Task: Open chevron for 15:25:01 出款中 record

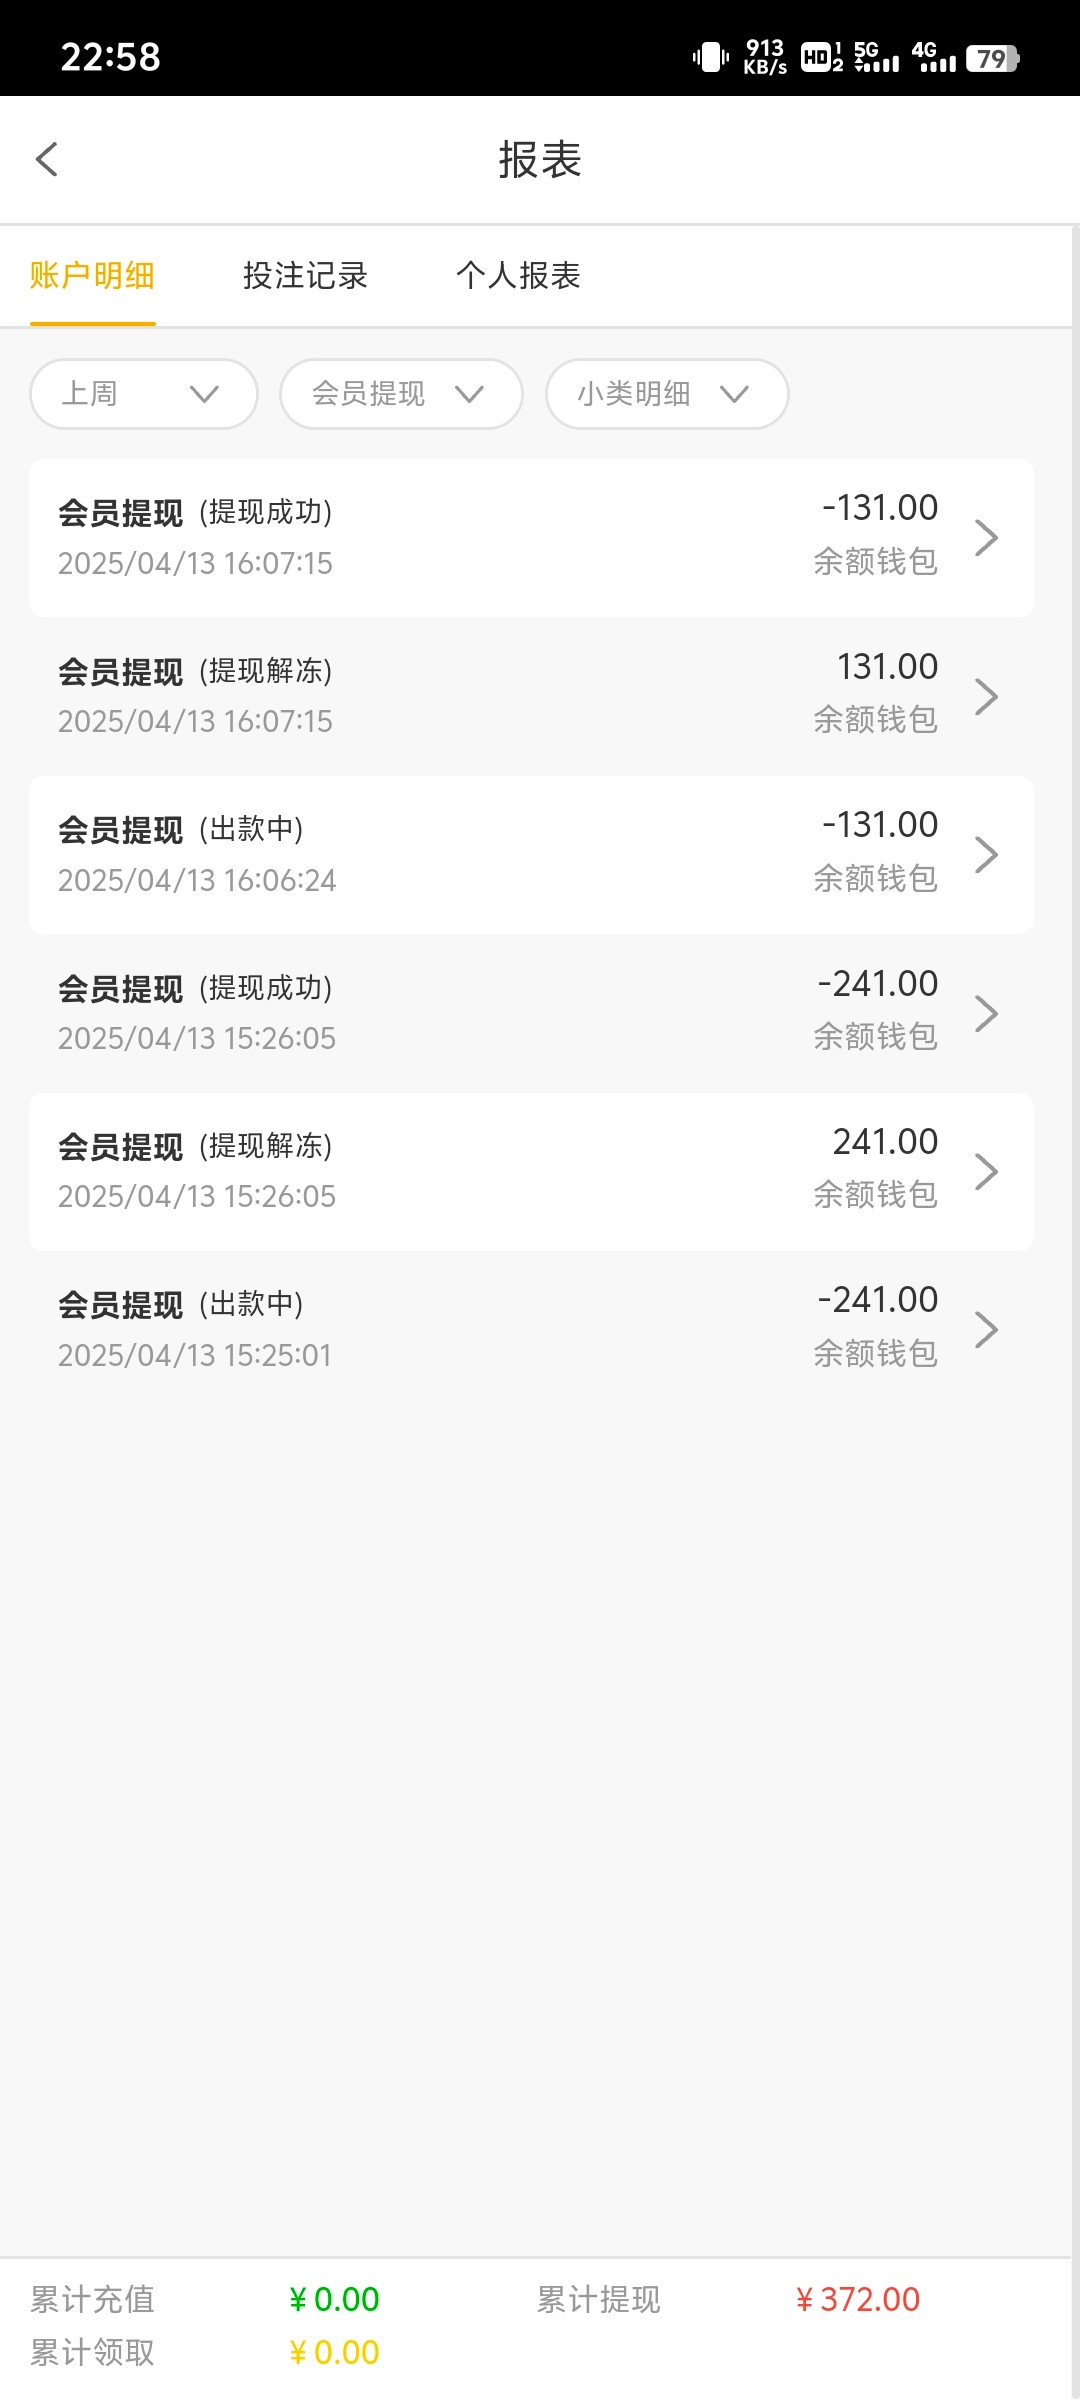Action: [x=986, y=1330]
